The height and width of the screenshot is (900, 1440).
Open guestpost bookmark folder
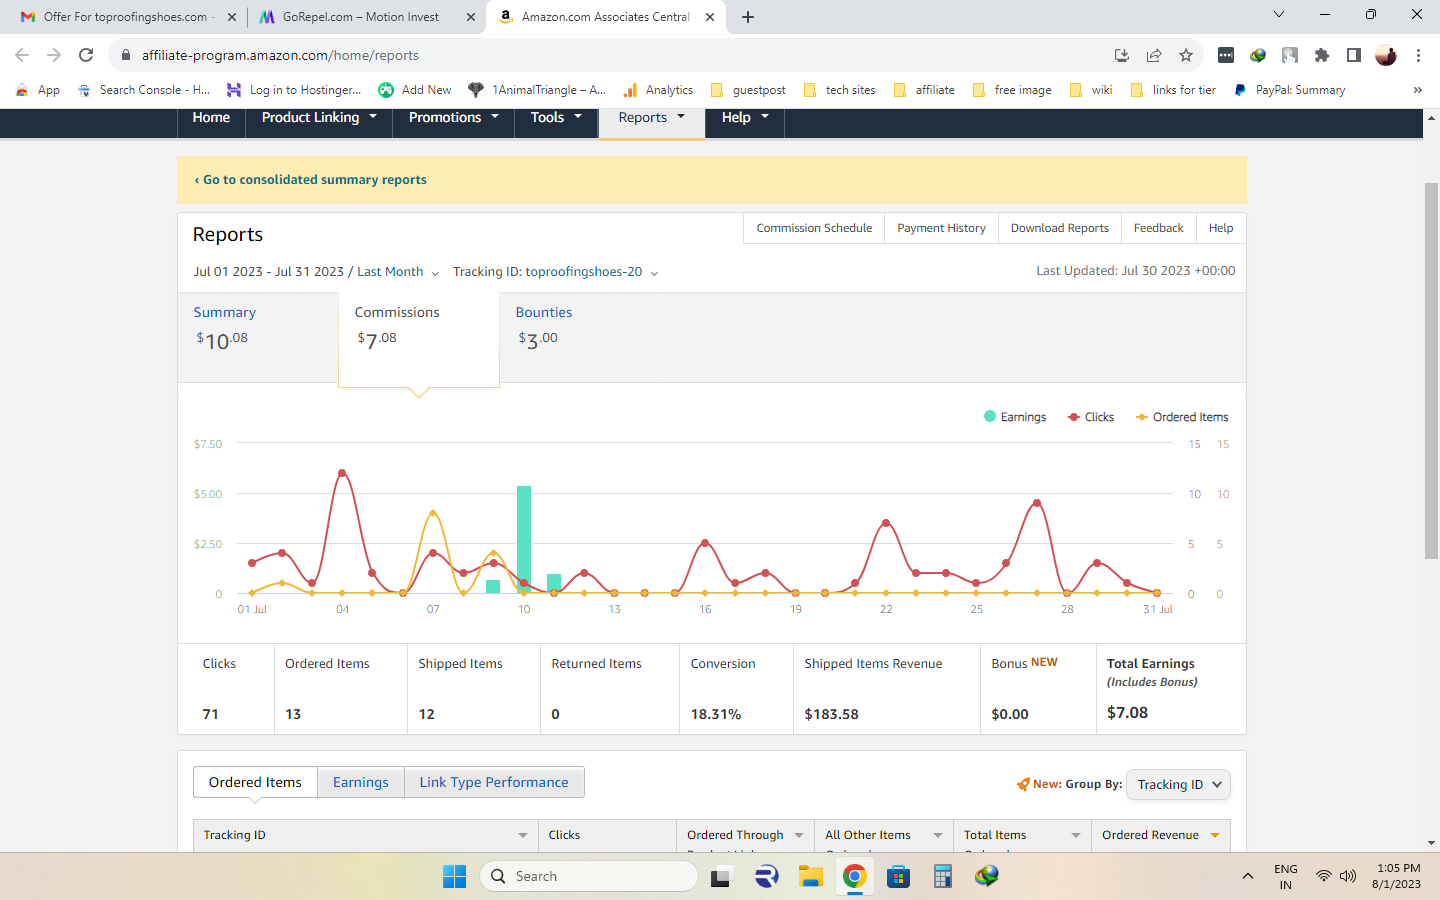(748, 90)
